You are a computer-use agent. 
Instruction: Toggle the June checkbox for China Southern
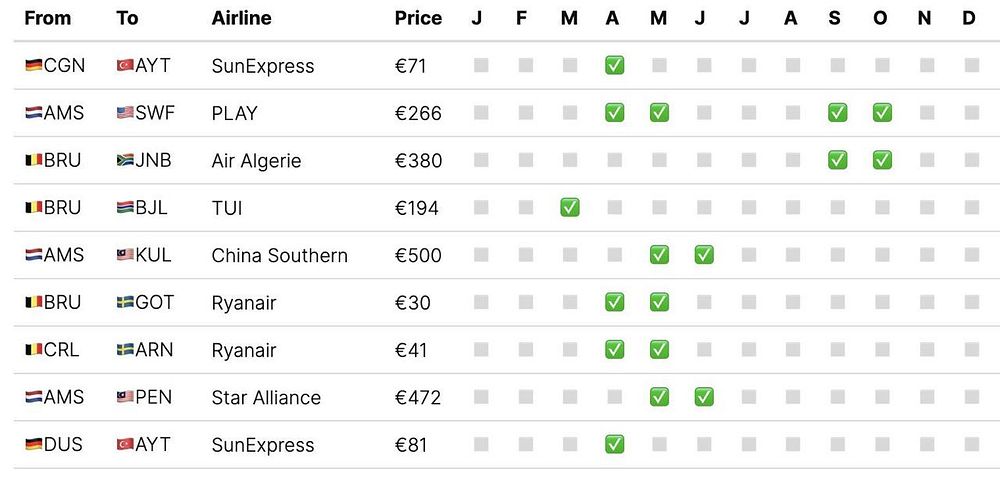pyautogui.click(x=703, y=255)
